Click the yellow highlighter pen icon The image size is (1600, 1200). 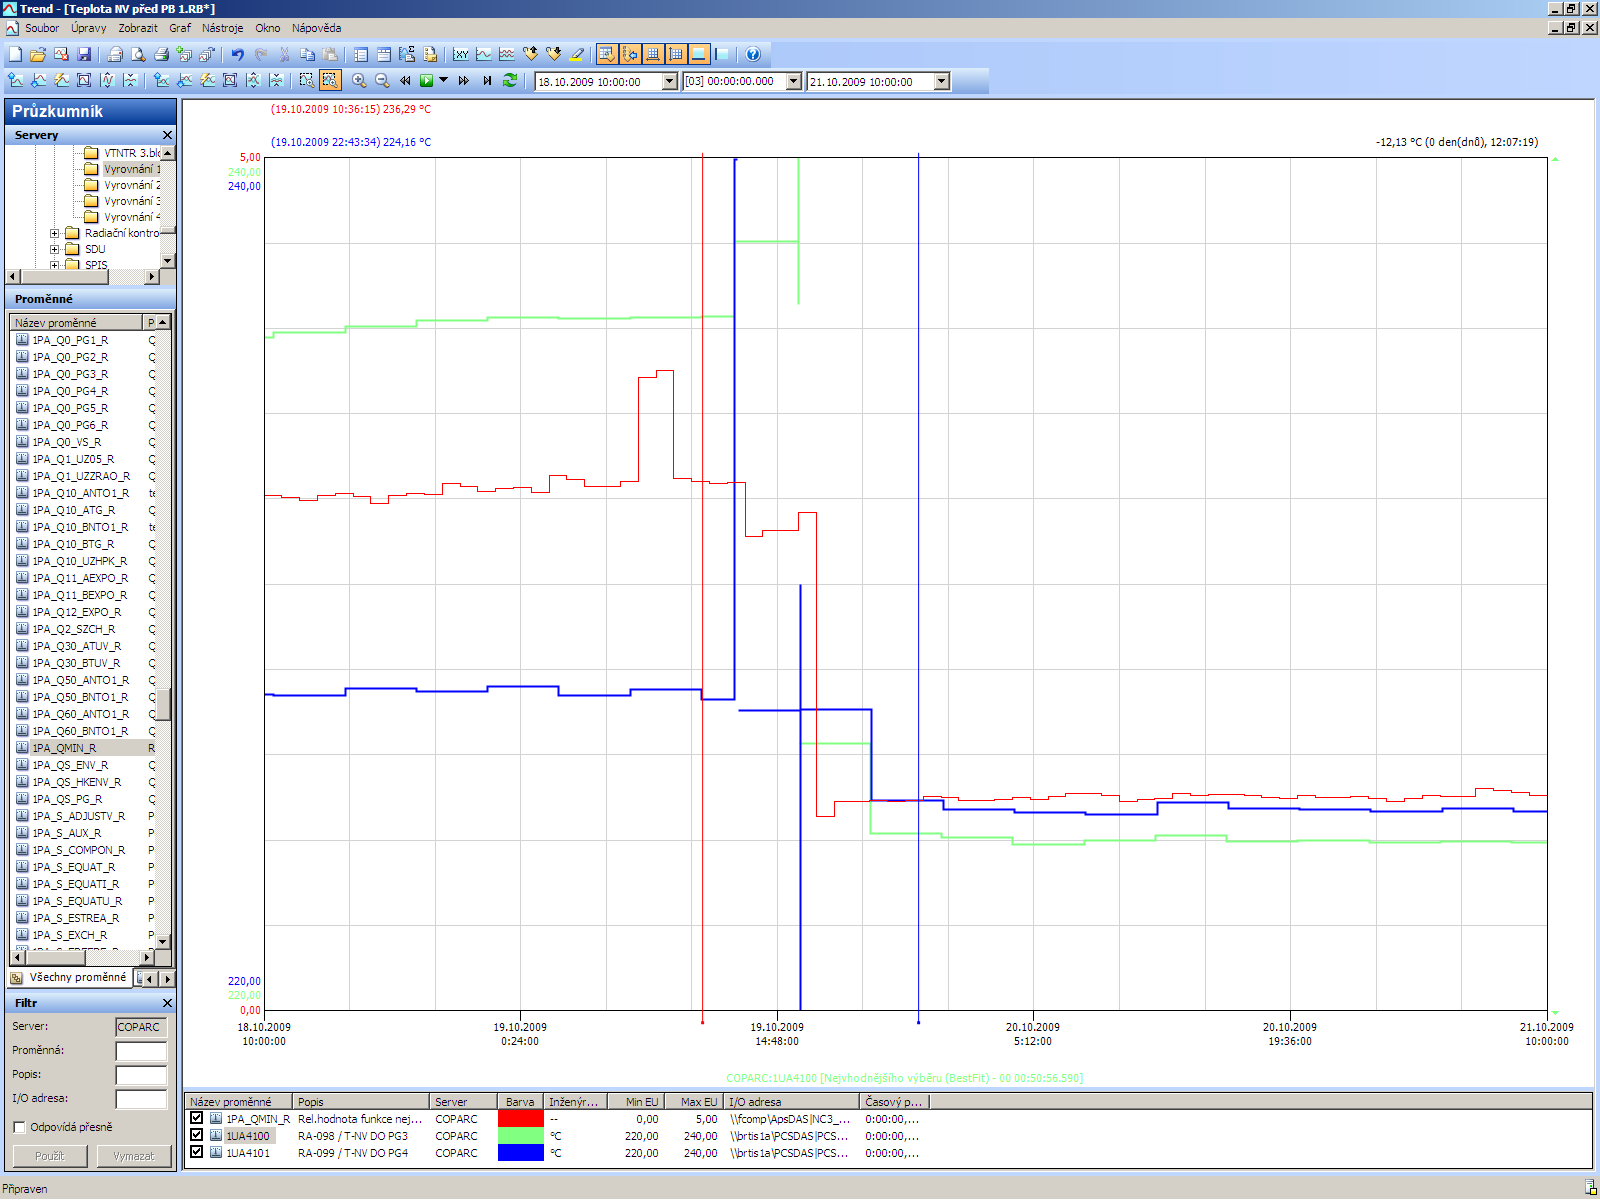pyautogui.click(x=576, y=54)
